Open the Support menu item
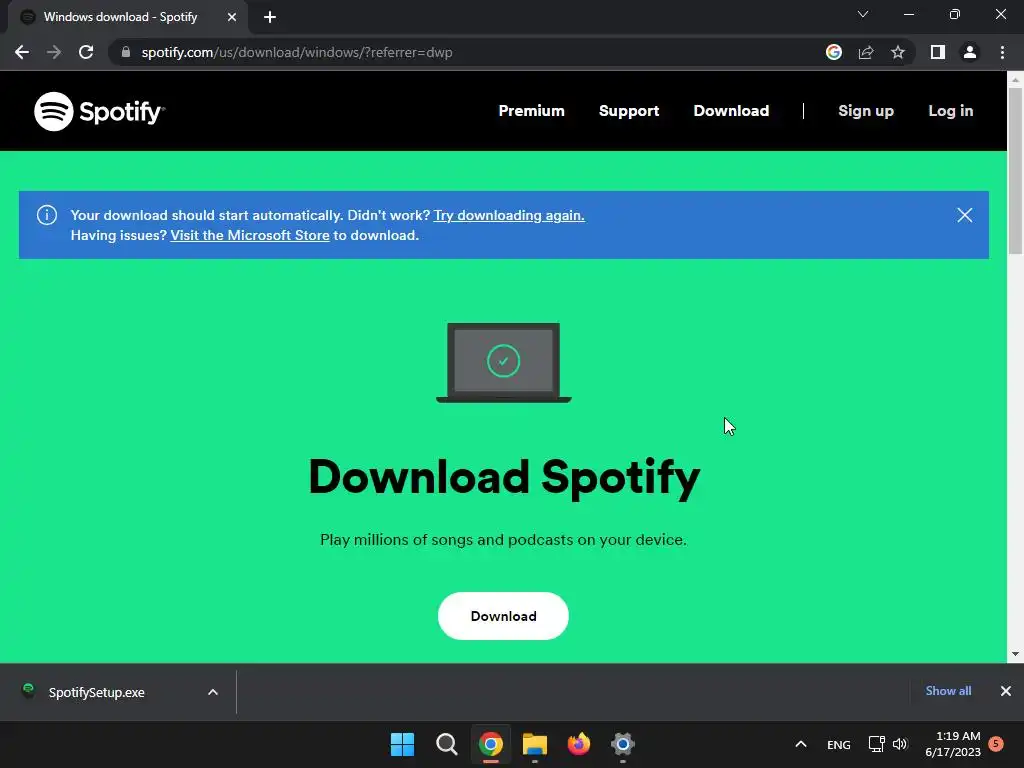This screenshot has height=768, width=1024. tap(629, 111)
